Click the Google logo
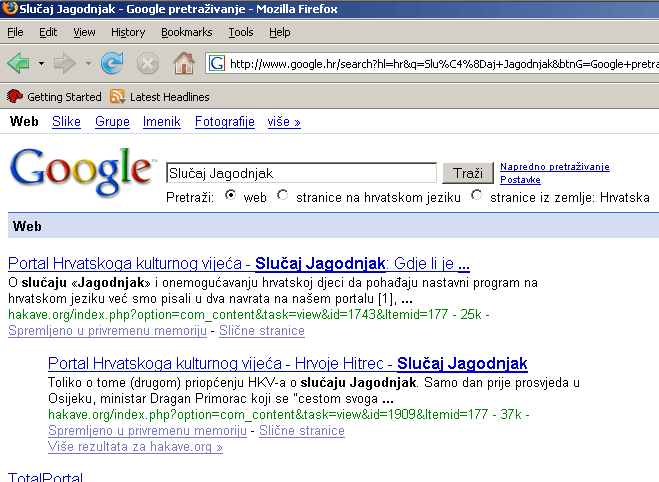Image resolution: width=659 pixels, height=482 pixels. pyautogui.click(x=82, y=172)
